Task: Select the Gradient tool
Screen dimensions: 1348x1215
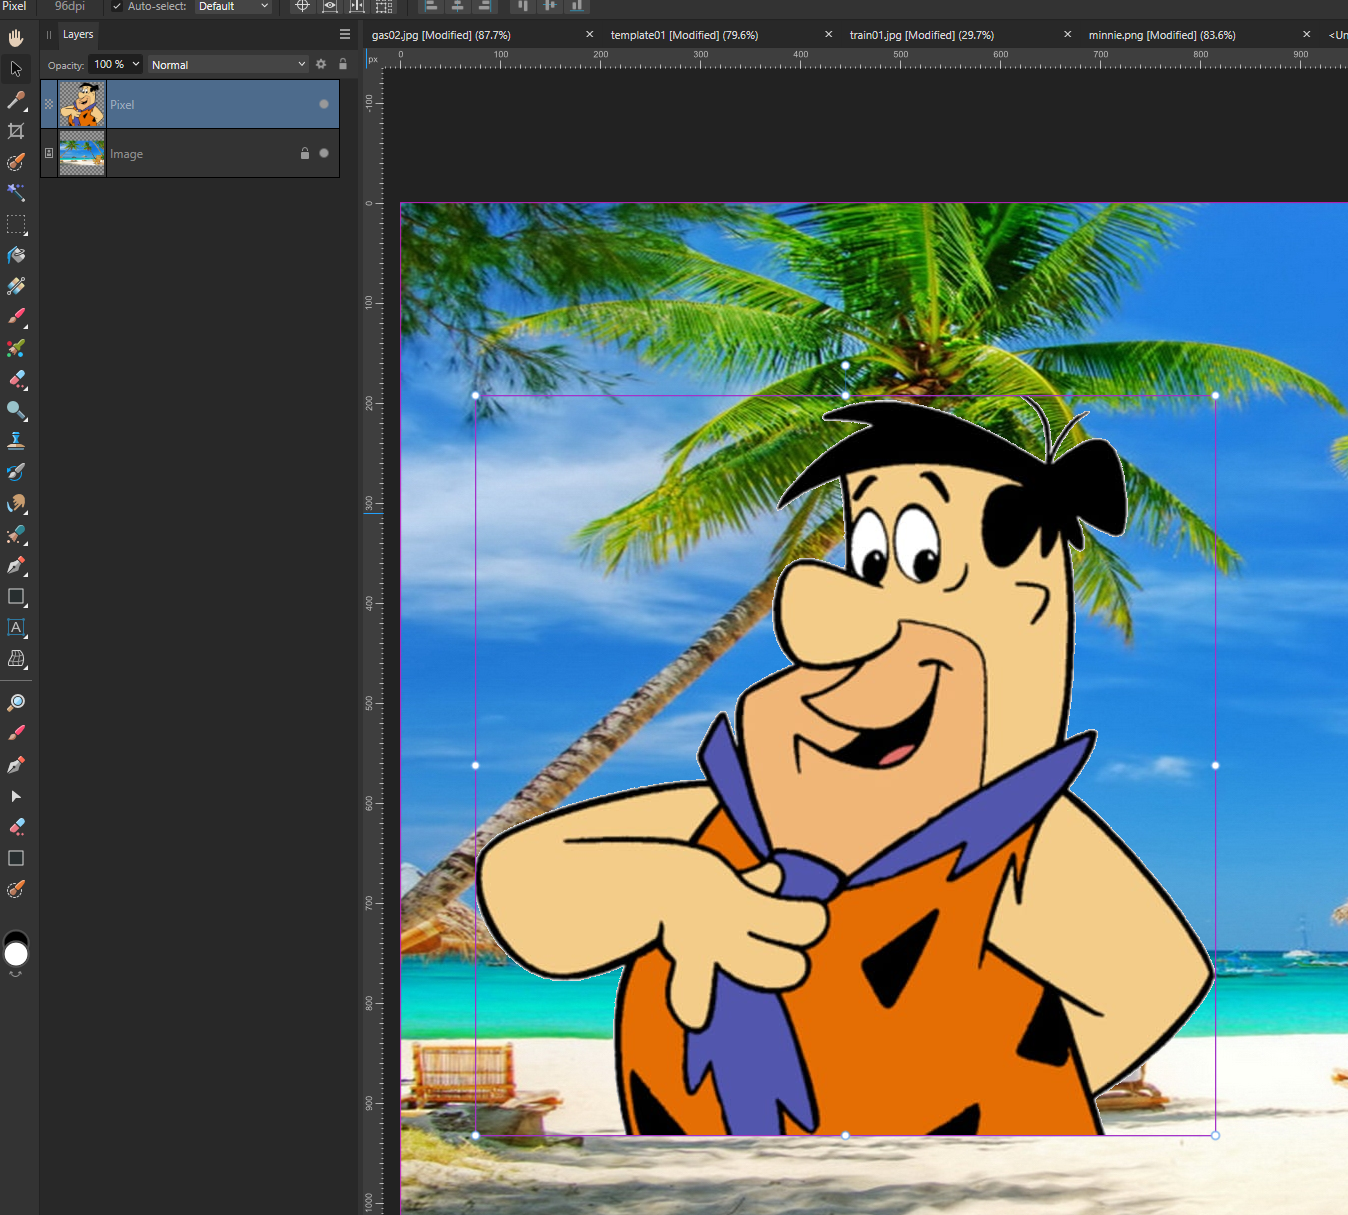Action: coord(16,286)
